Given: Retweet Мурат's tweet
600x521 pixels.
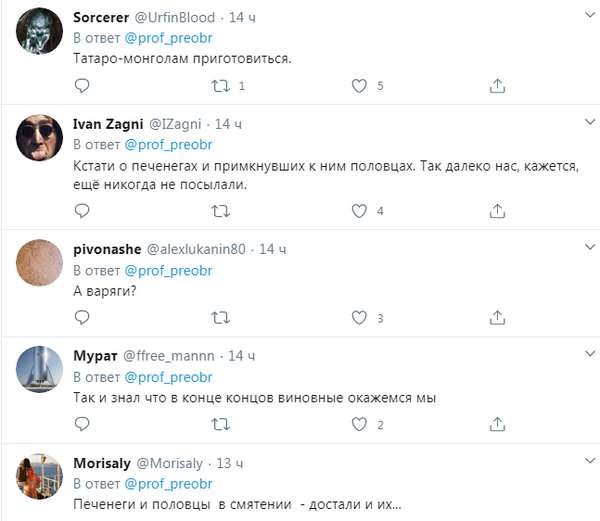Looking at the screenshot, I should [221, 425].
